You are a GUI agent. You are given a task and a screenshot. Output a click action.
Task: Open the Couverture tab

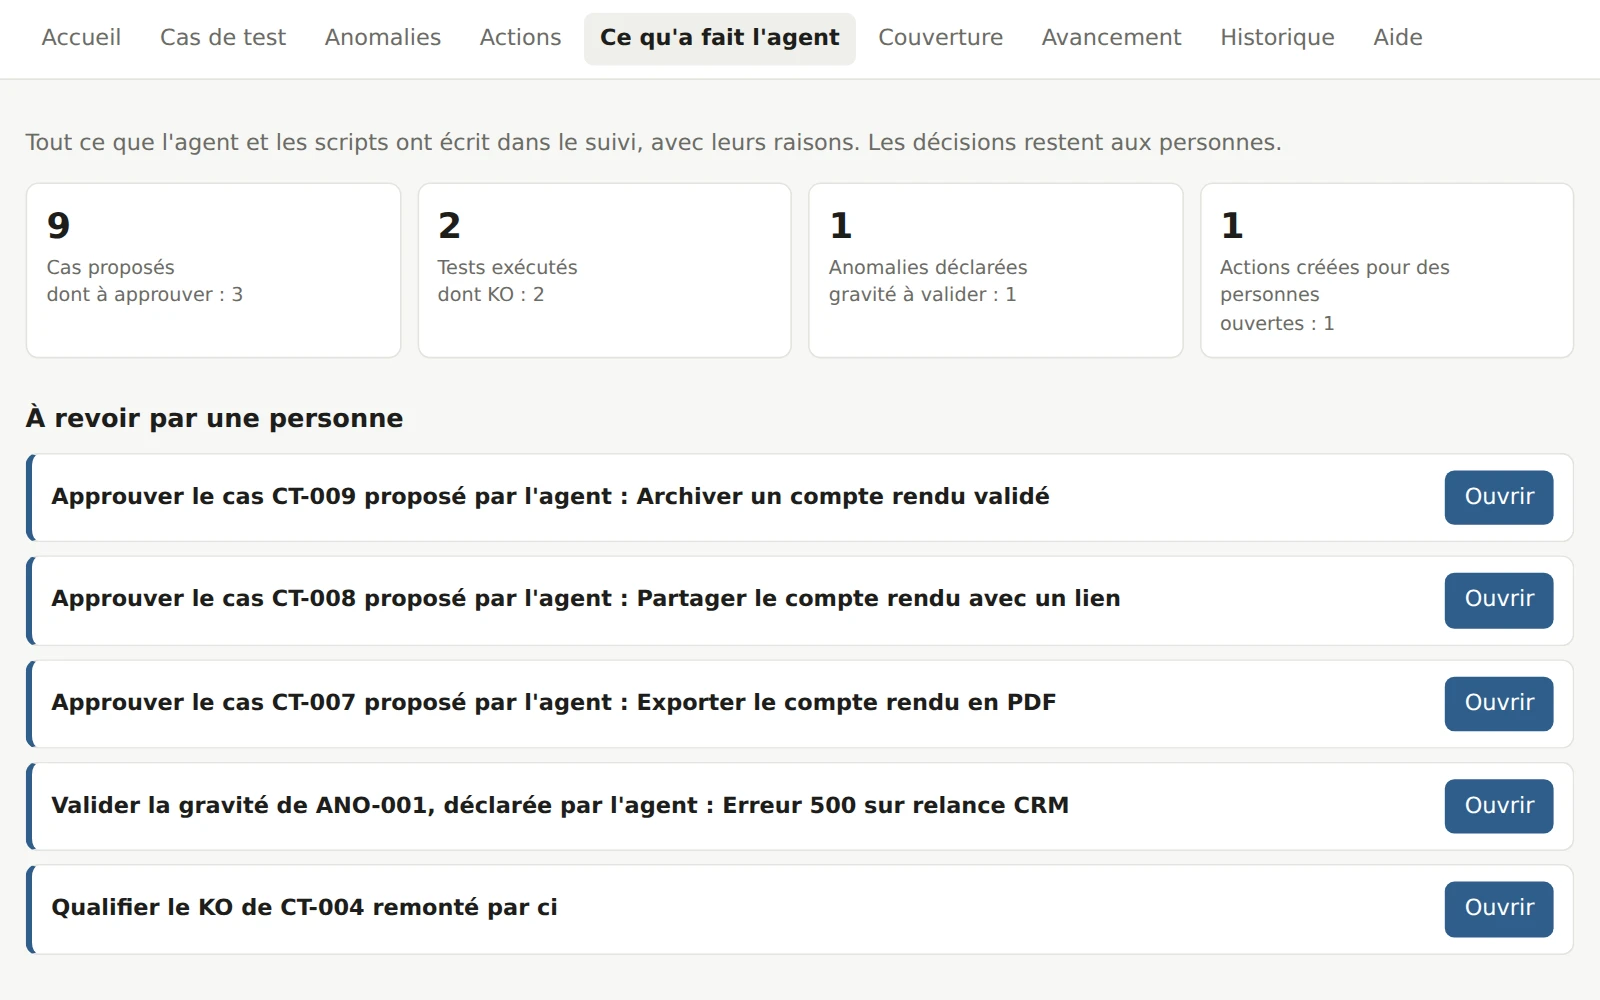pos(940,38)
